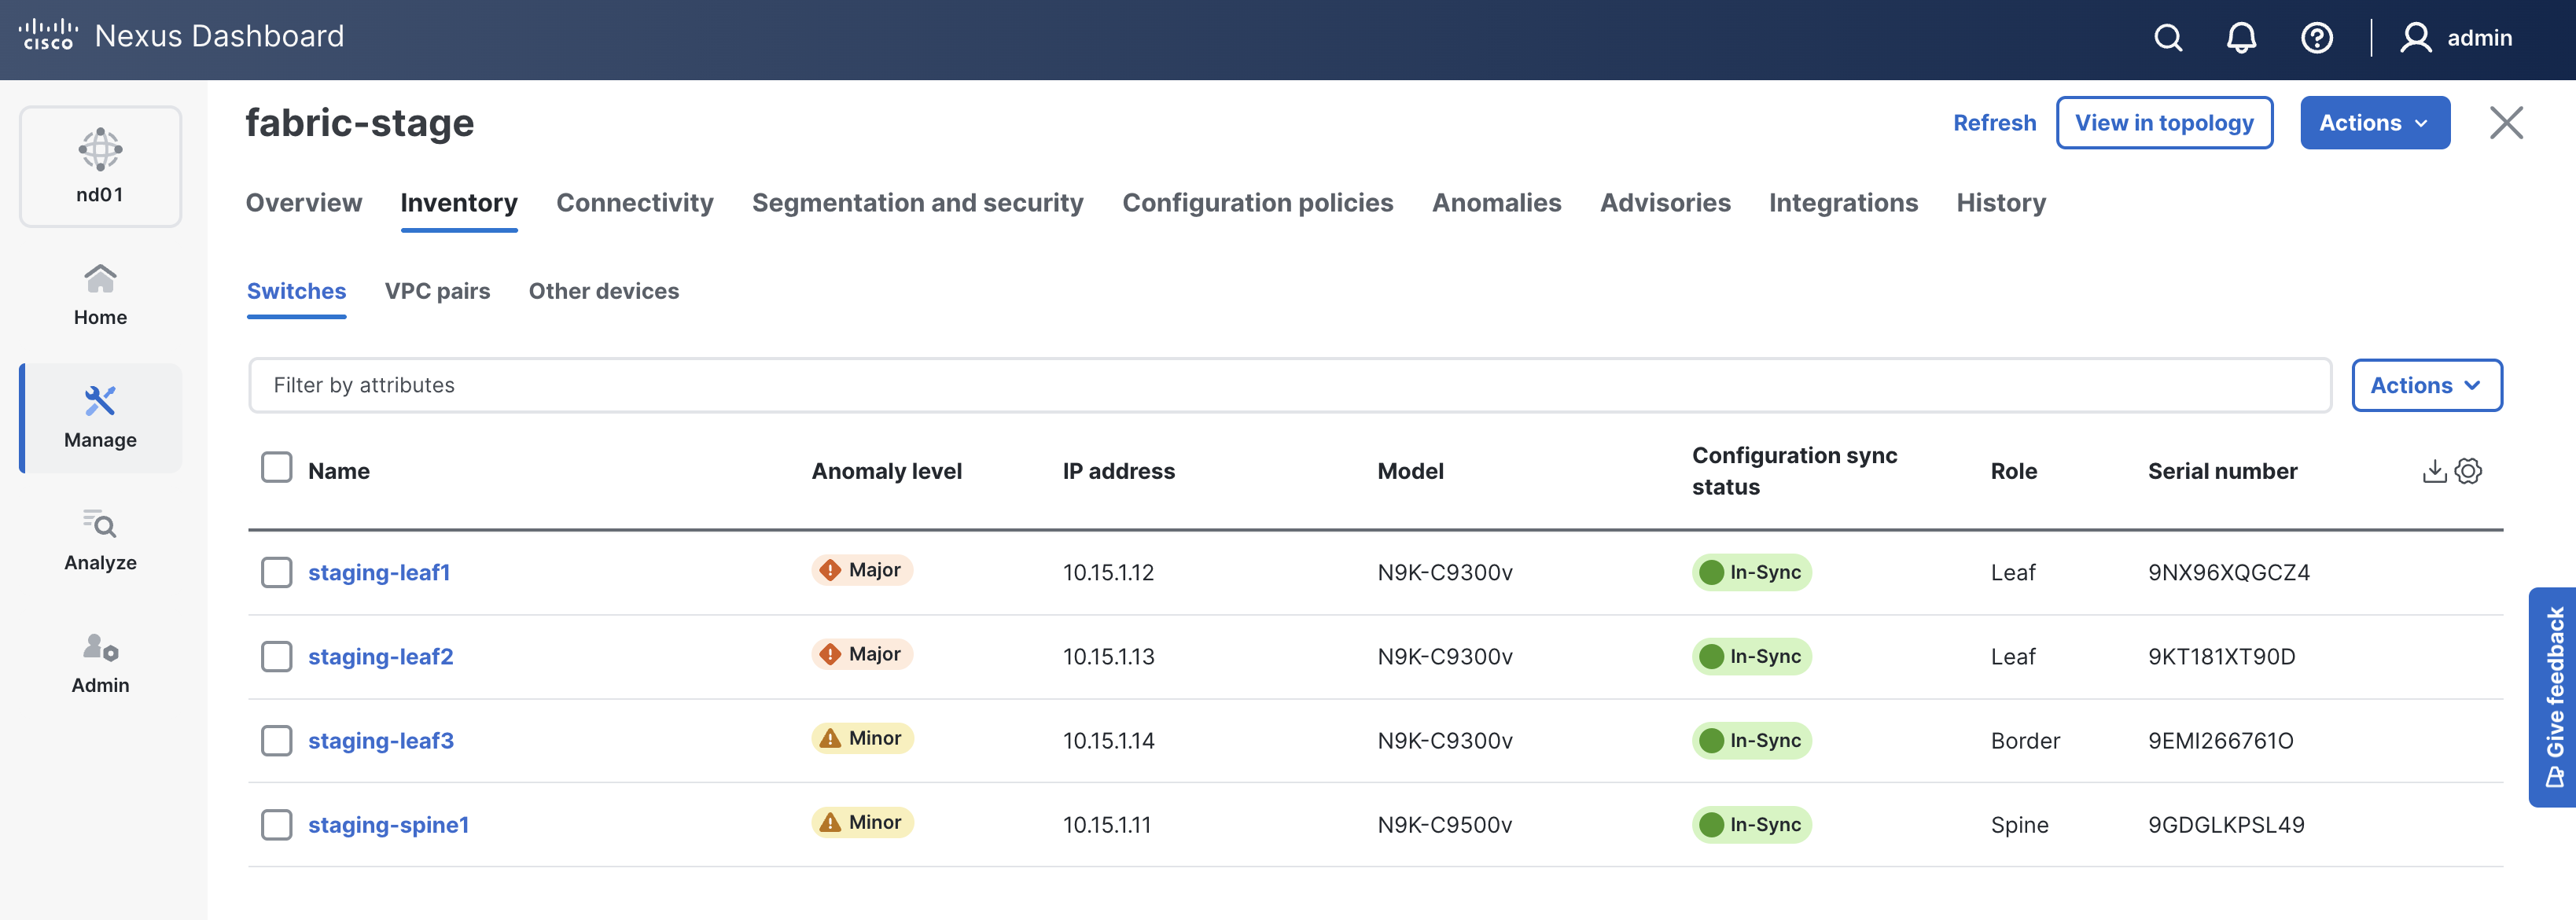The width and height of the screenshot is (2576, 920).
Task: Click the search magnifier icon in header
Action: (2167, 38)
